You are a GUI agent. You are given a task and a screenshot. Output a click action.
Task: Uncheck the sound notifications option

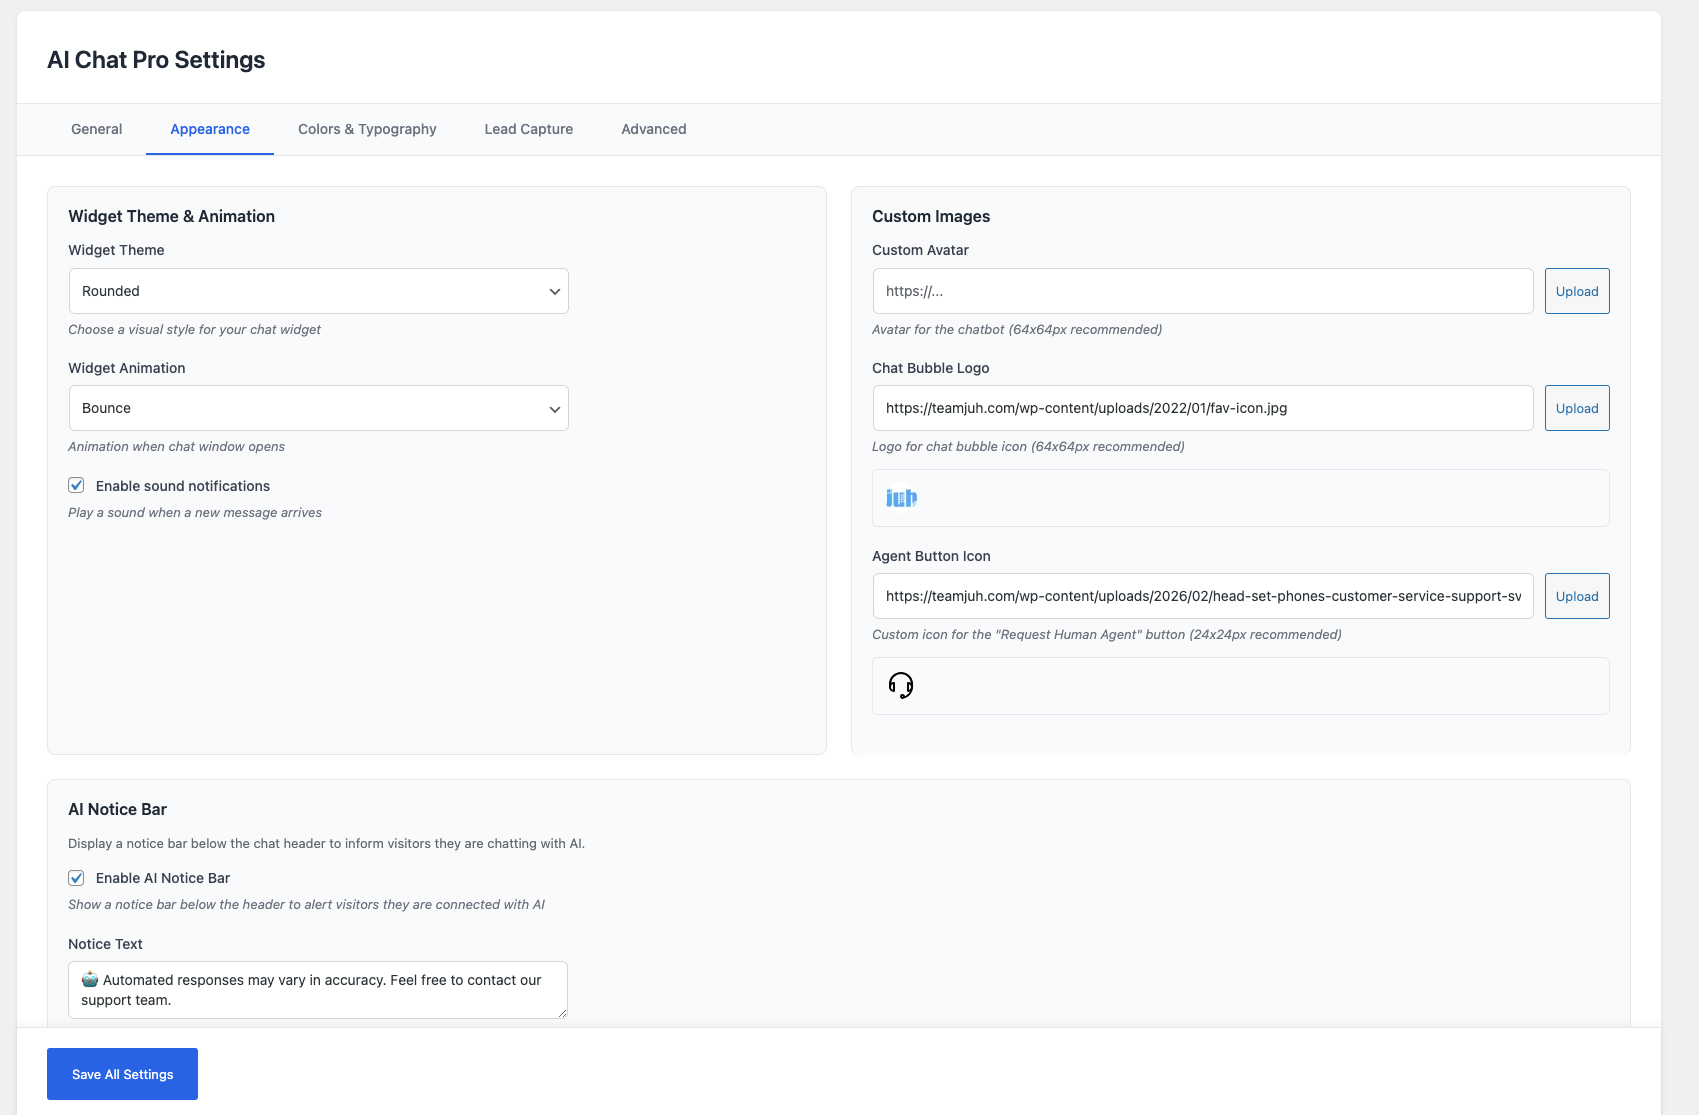pos(76,485)
